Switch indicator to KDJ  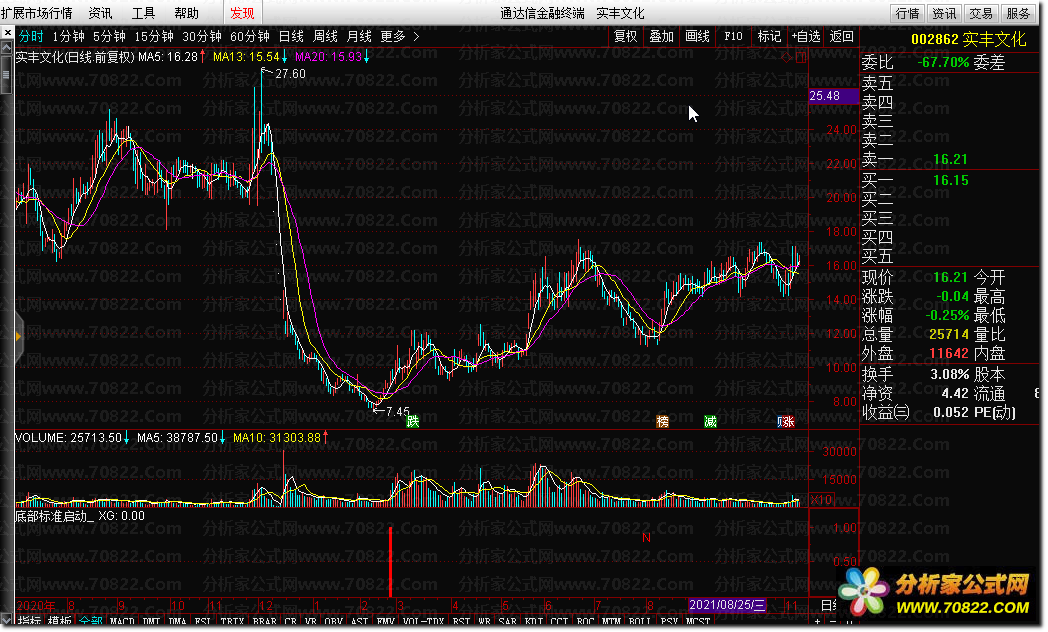[x=534, y=621]
